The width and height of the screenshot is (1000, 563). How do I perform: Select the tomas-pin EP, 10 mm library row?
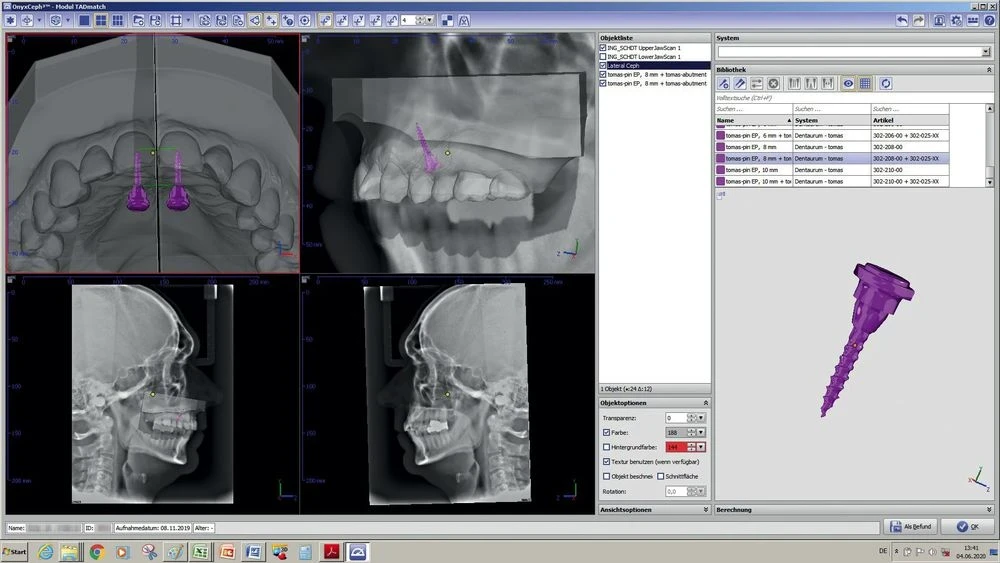tap(754, 170)
